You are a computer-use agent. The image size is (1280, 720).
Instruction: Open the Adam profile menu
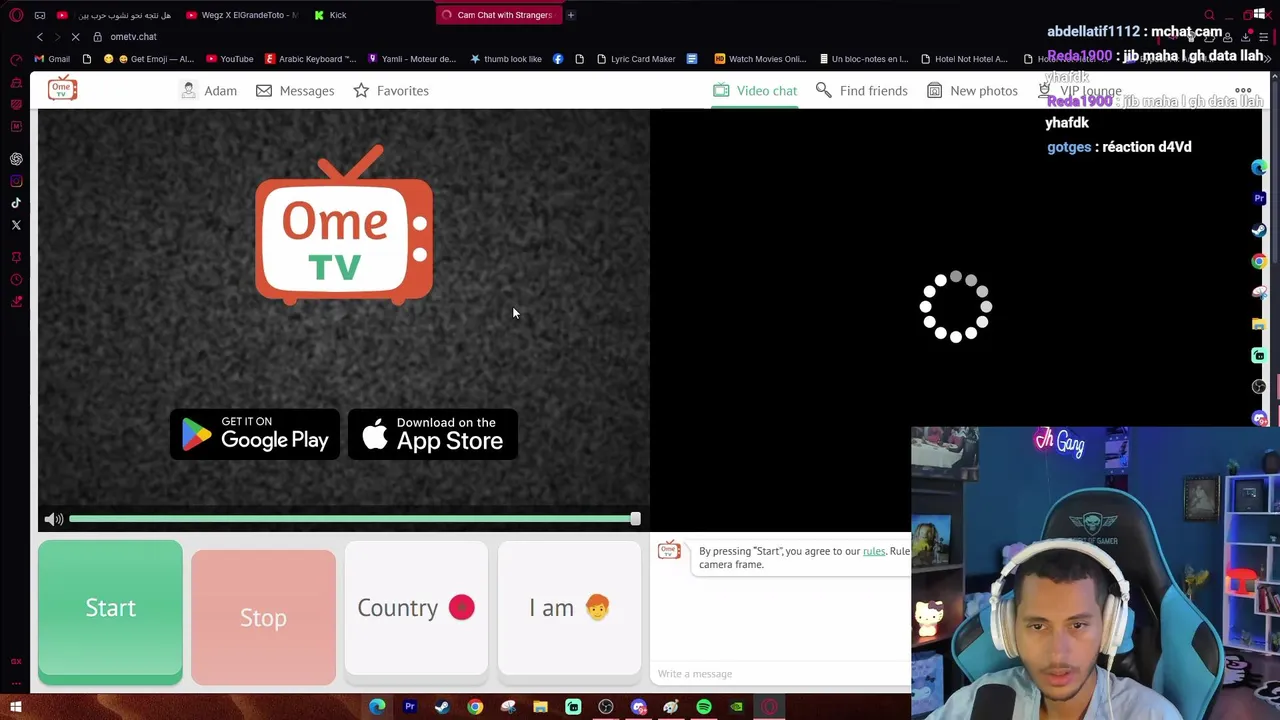209,90
